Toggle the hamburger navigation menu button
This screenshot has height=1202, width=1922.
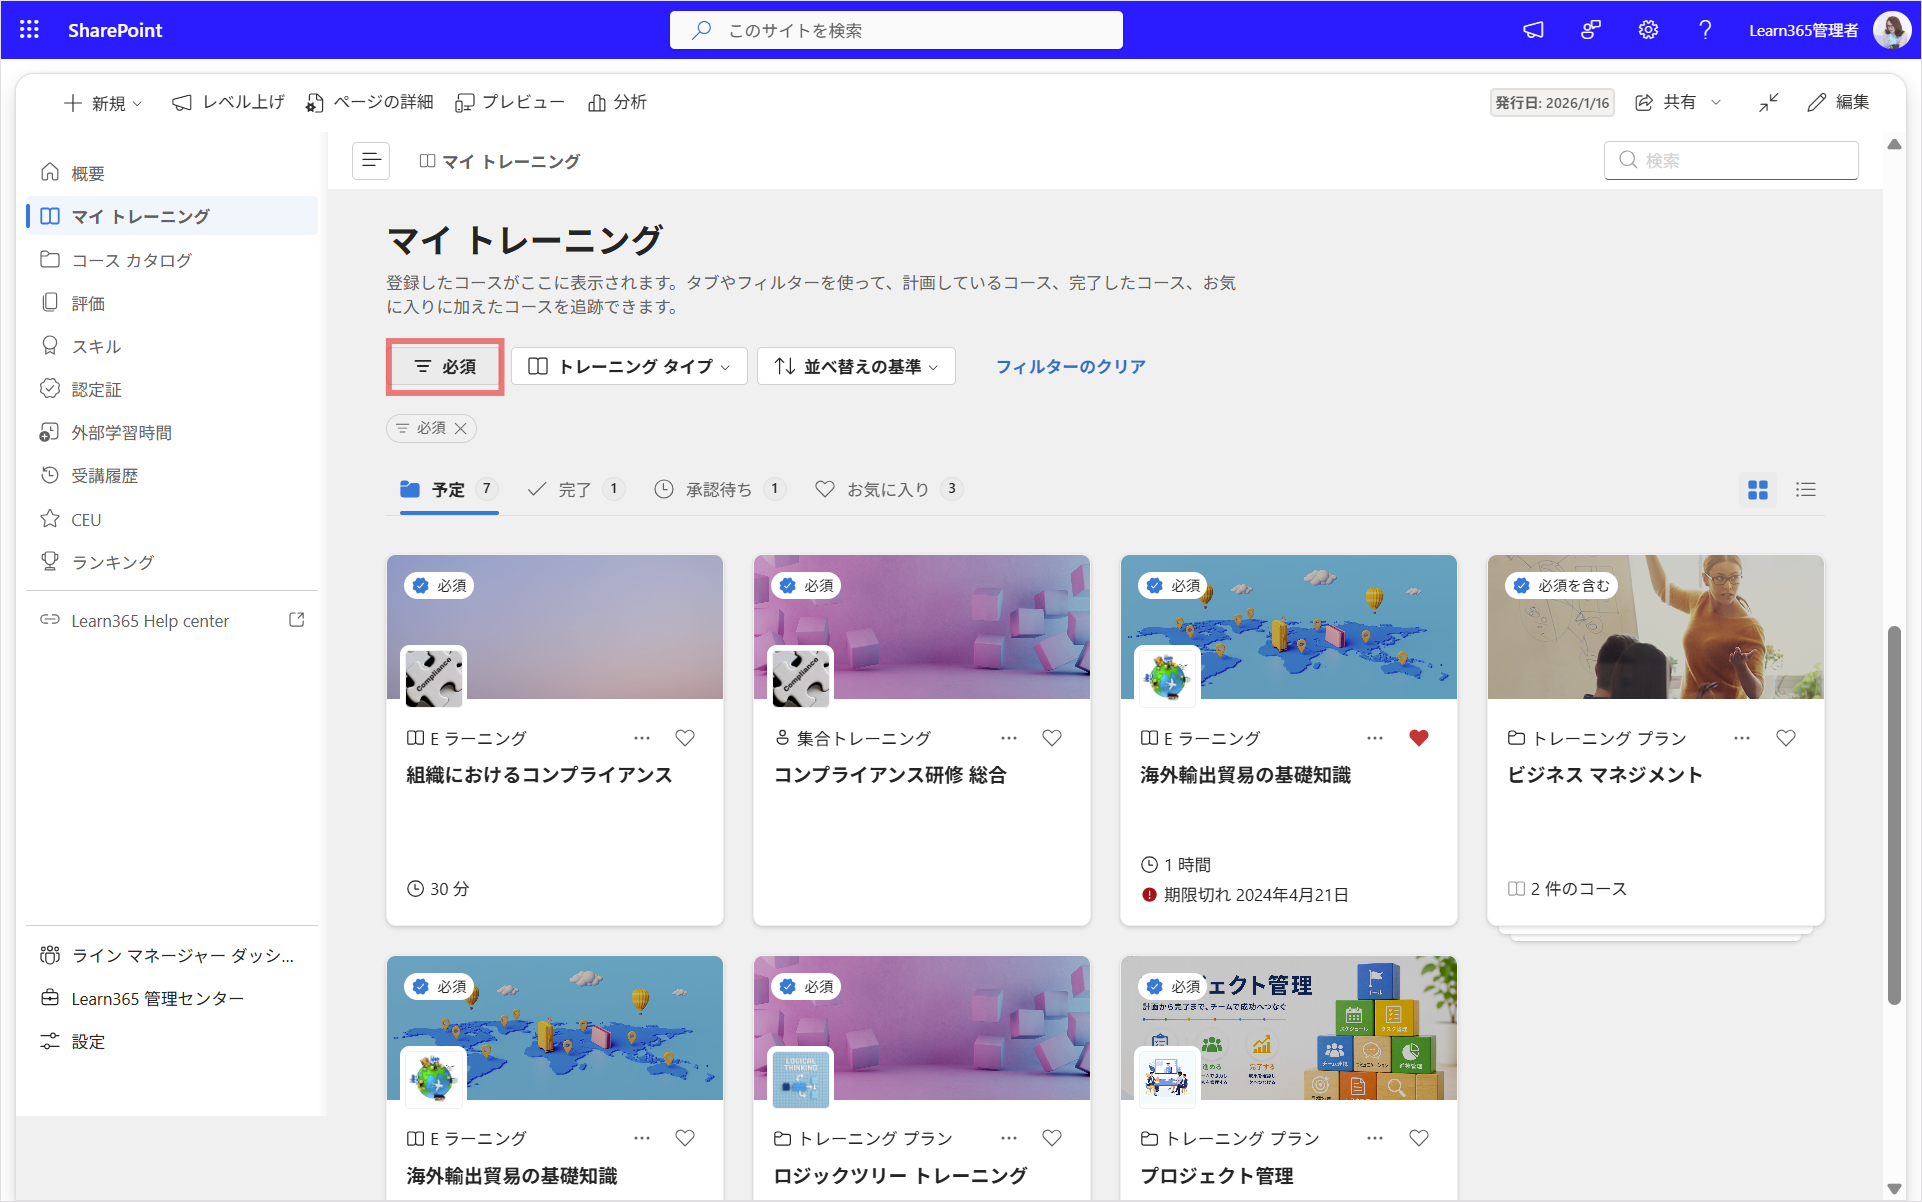(x=371, y=160)
